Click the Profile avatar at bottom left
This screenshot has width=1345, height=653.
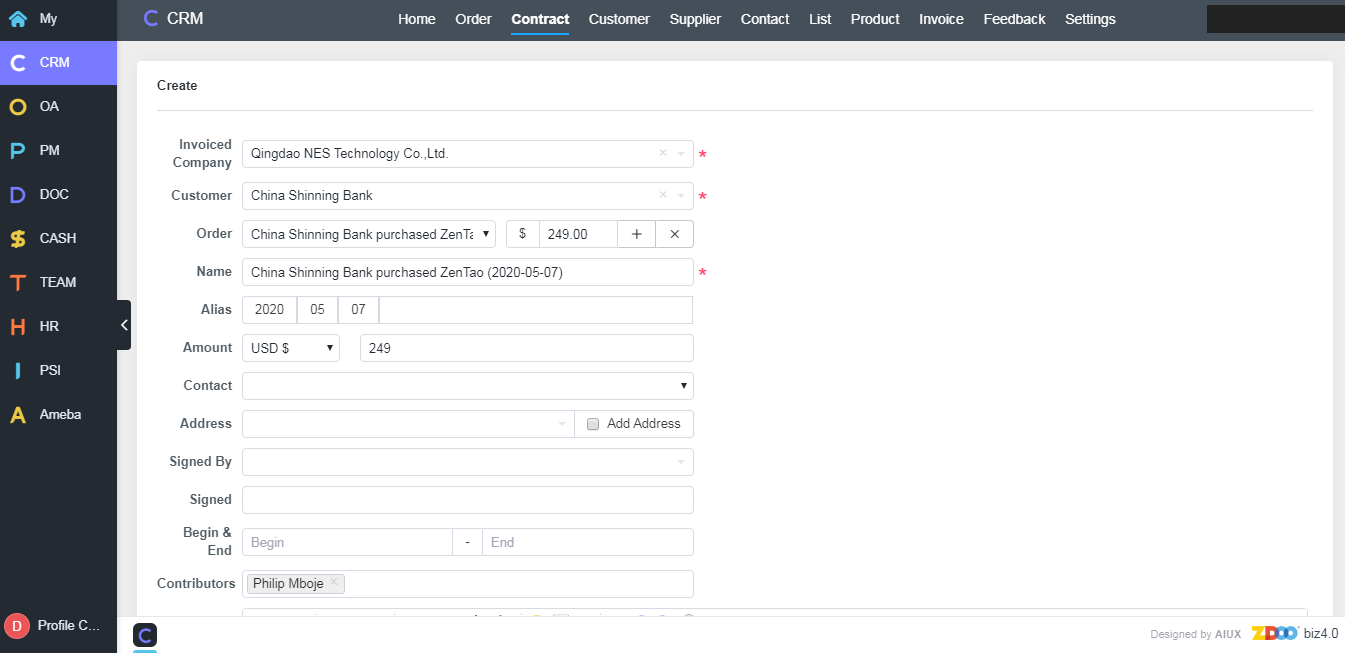pyautogui.click(x=17, y=626)
